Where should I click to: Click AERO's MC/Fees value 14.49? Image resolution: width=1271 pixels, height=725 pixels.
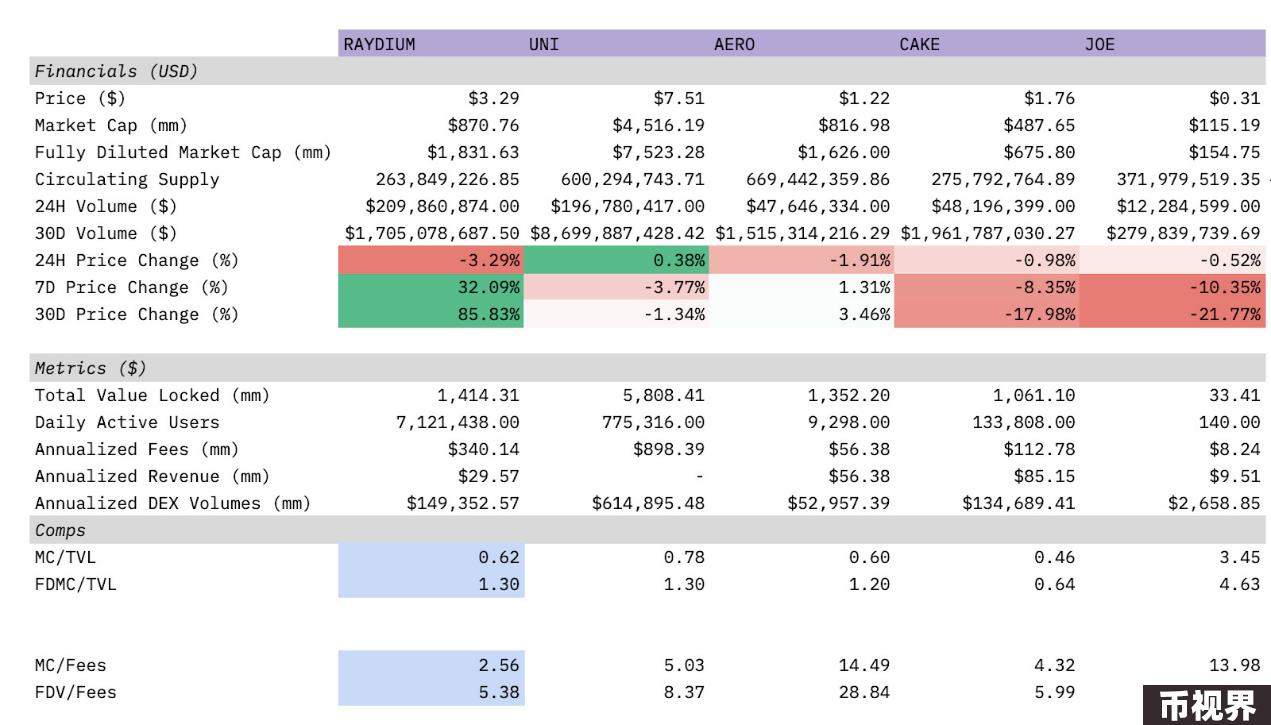864,665
